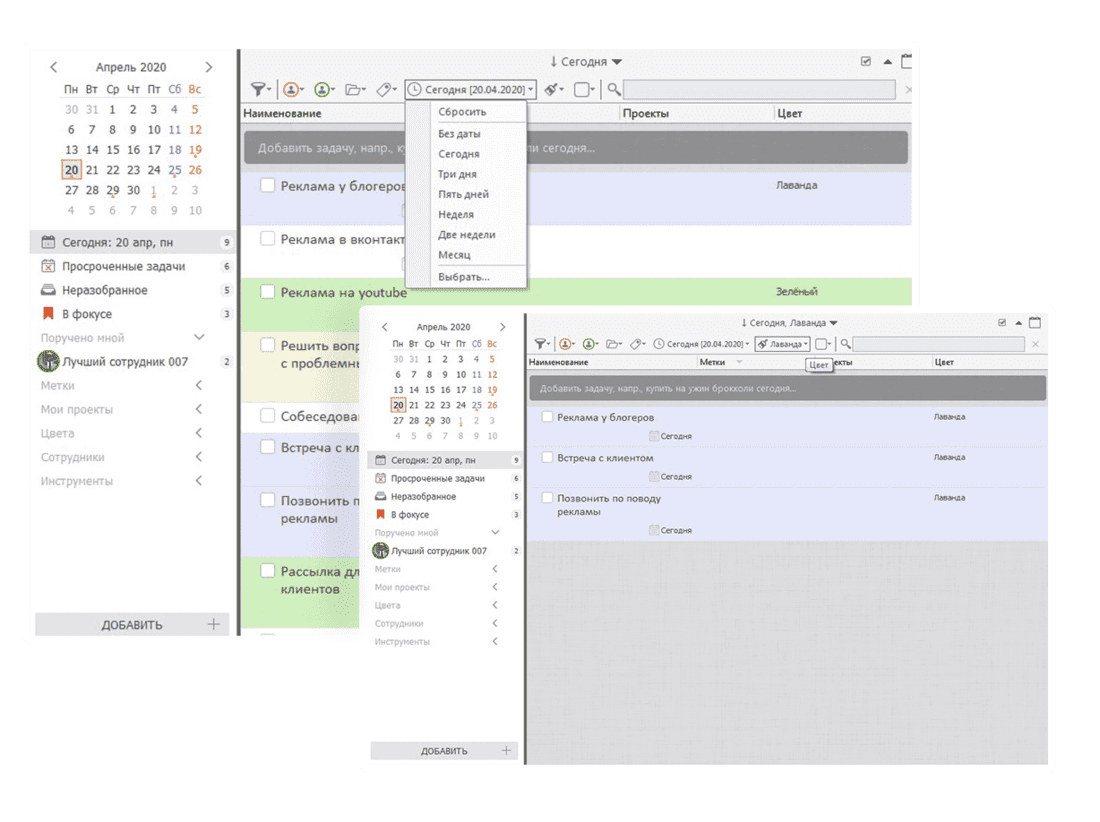
Task: Open the green author filter, back window
Action: click(323, 90)
